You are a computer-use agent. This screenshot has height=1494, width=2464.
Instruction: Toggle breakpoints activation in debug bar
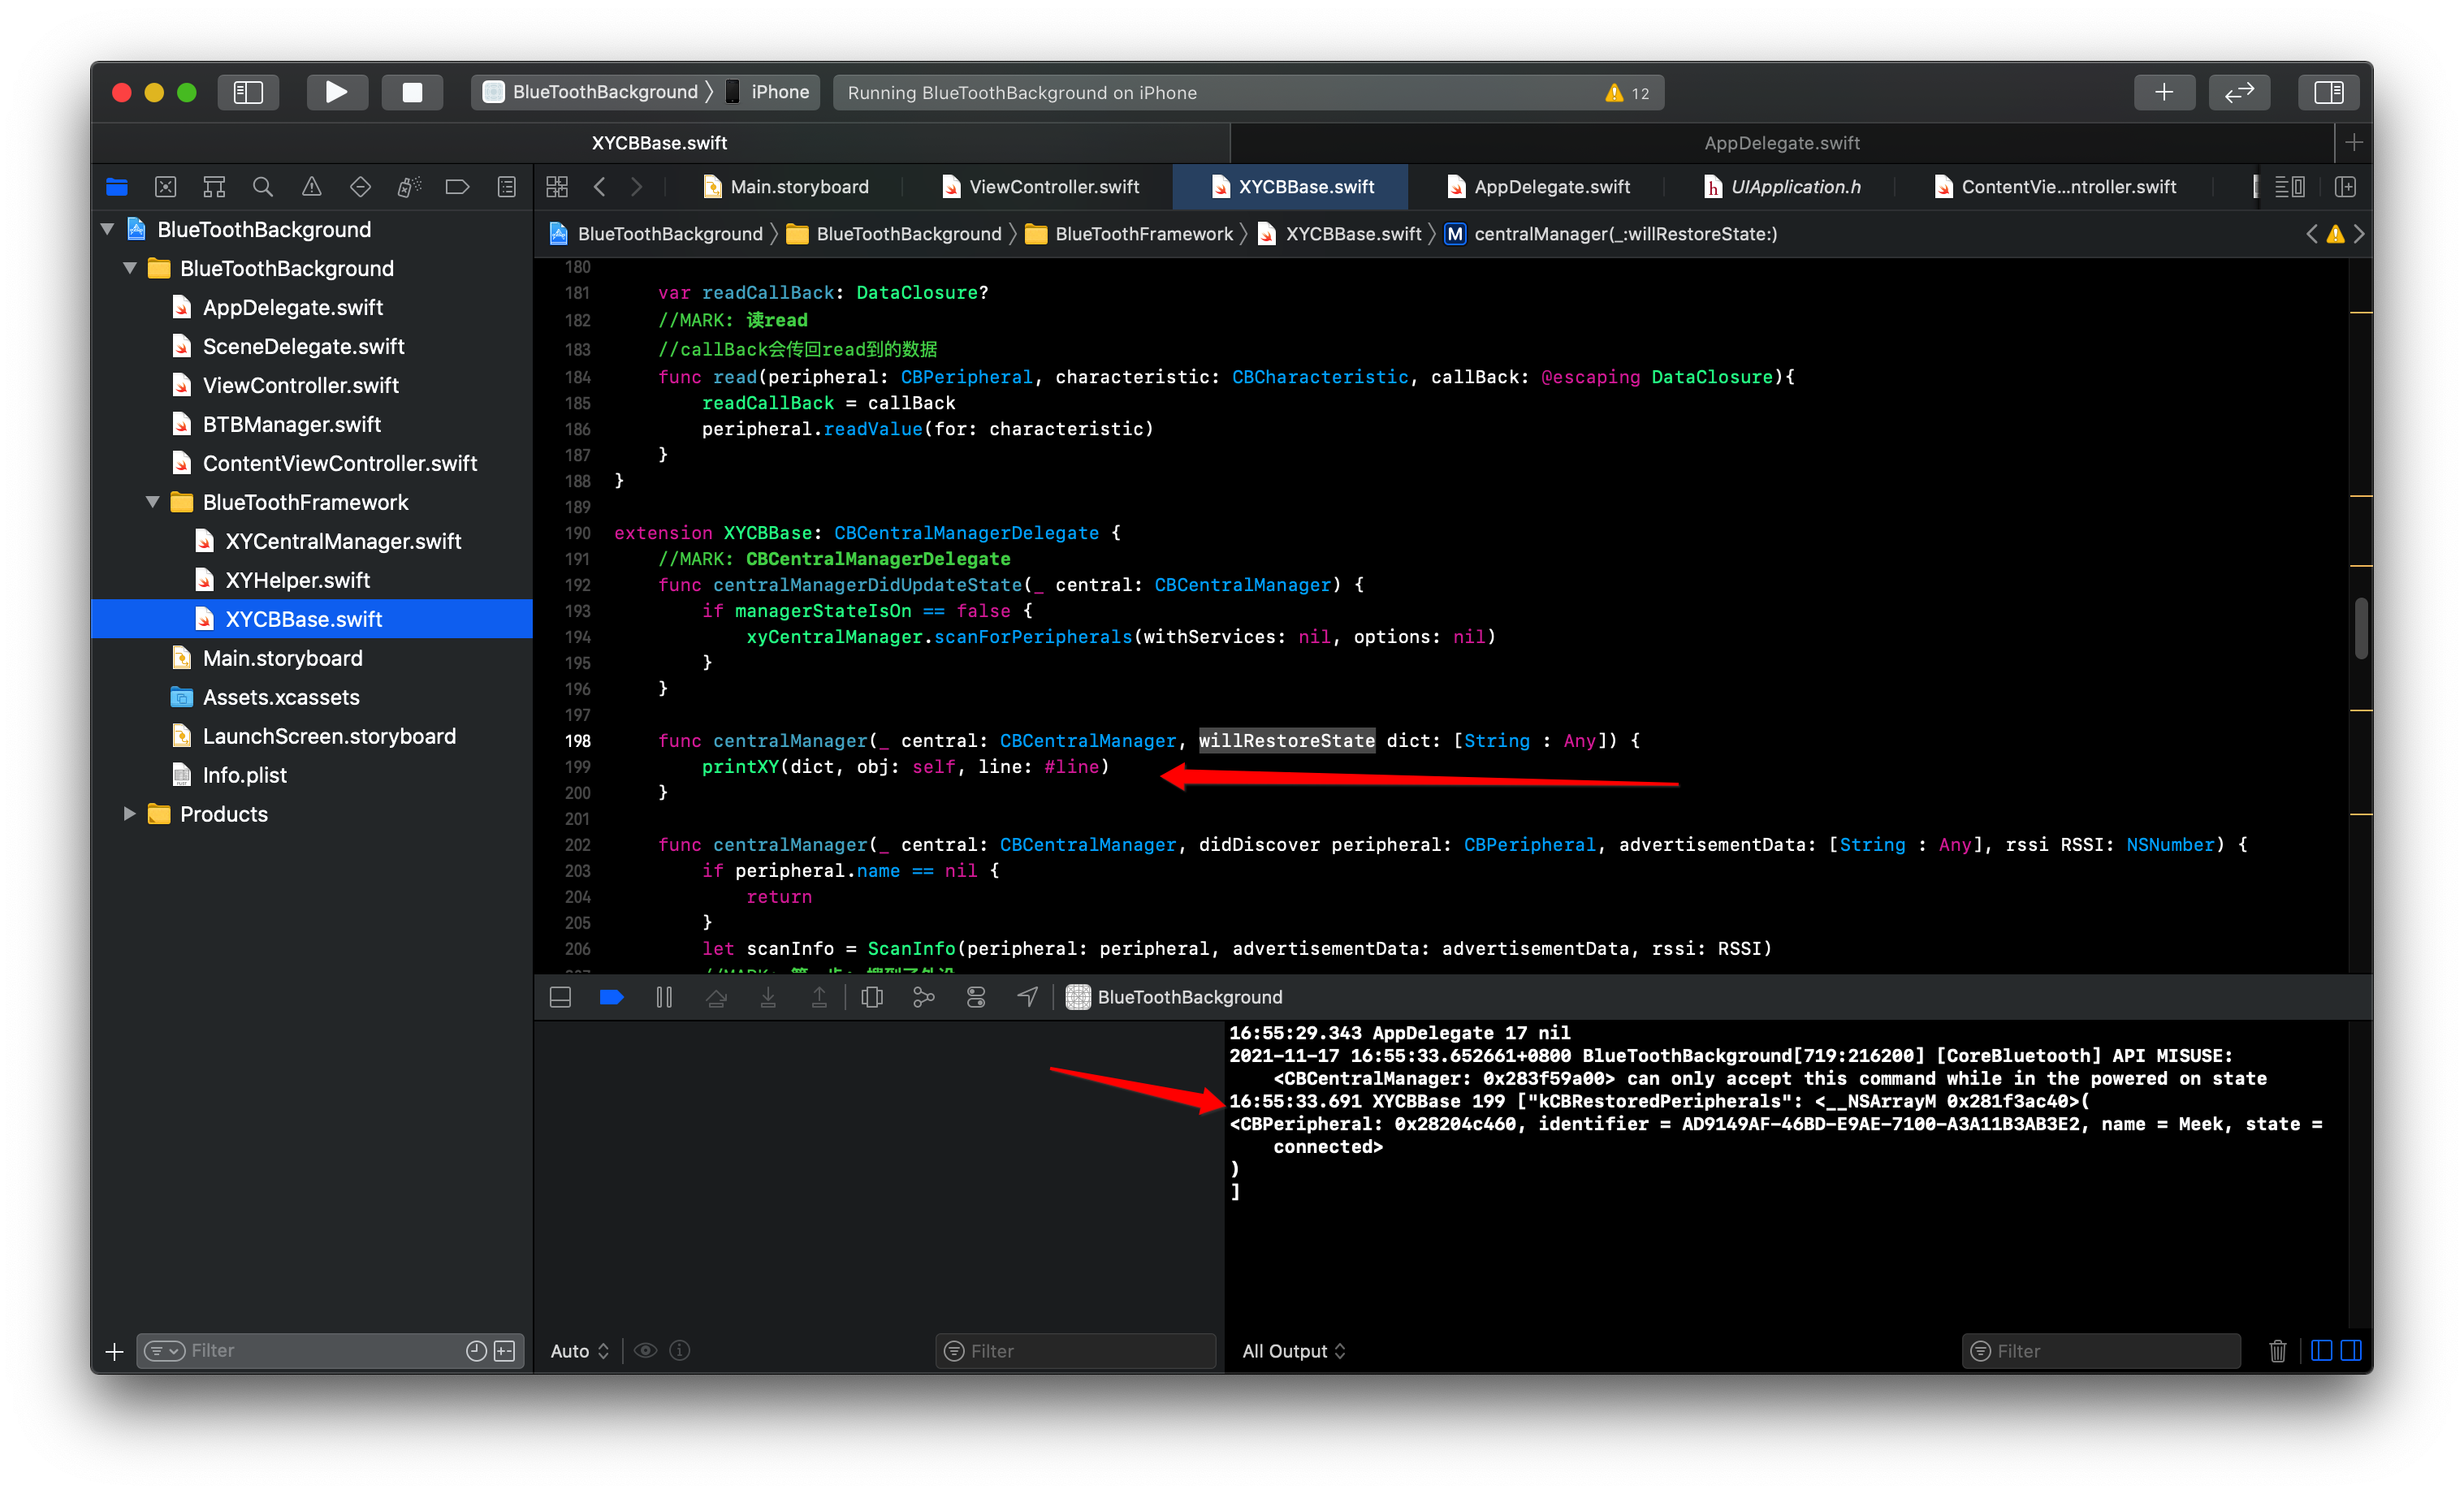611,997
